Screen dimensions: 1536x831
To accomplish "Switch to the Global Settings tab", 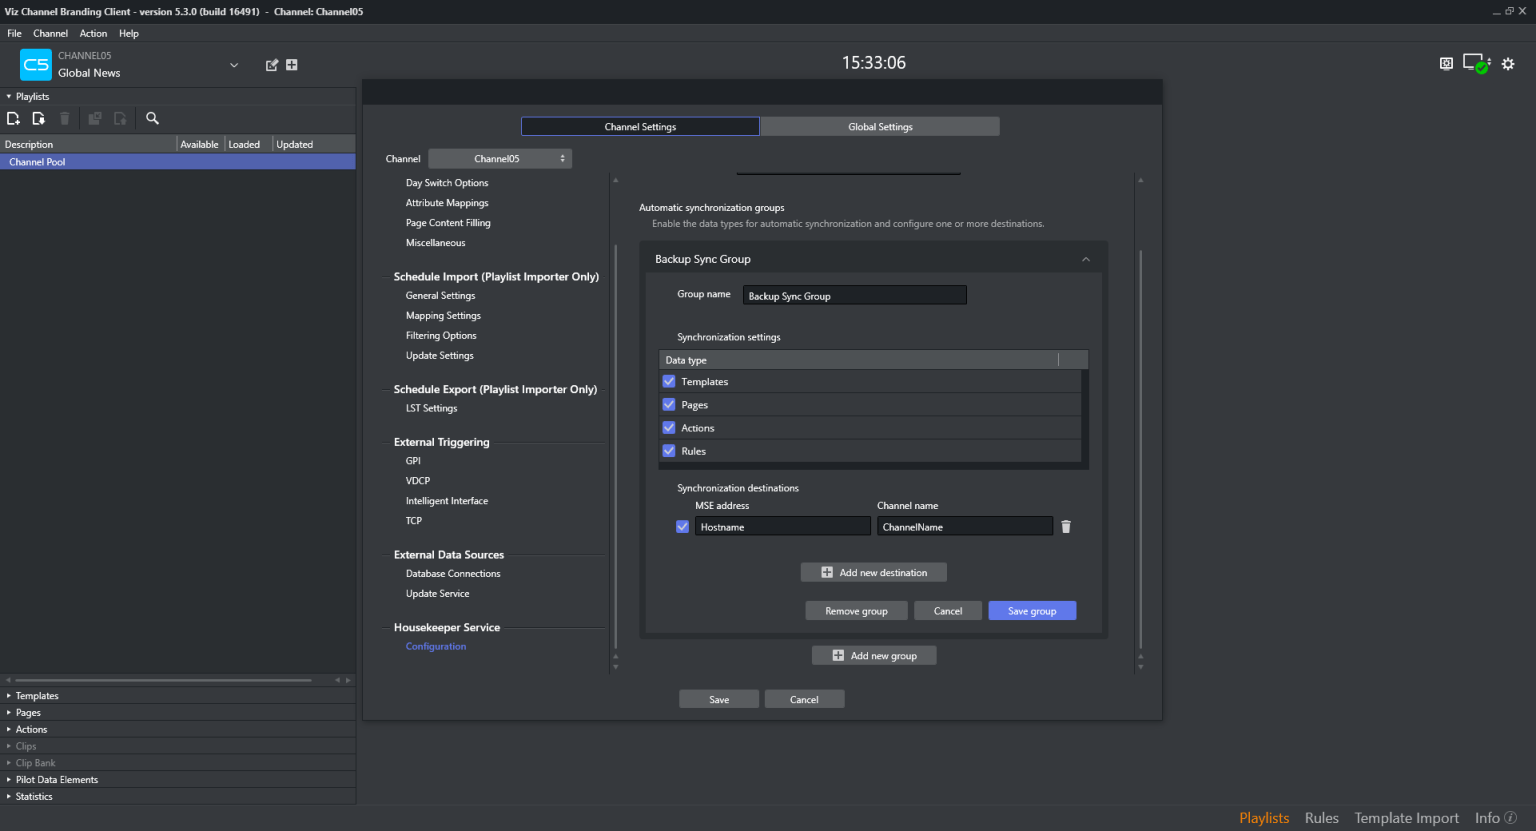I will pos(880,127).
